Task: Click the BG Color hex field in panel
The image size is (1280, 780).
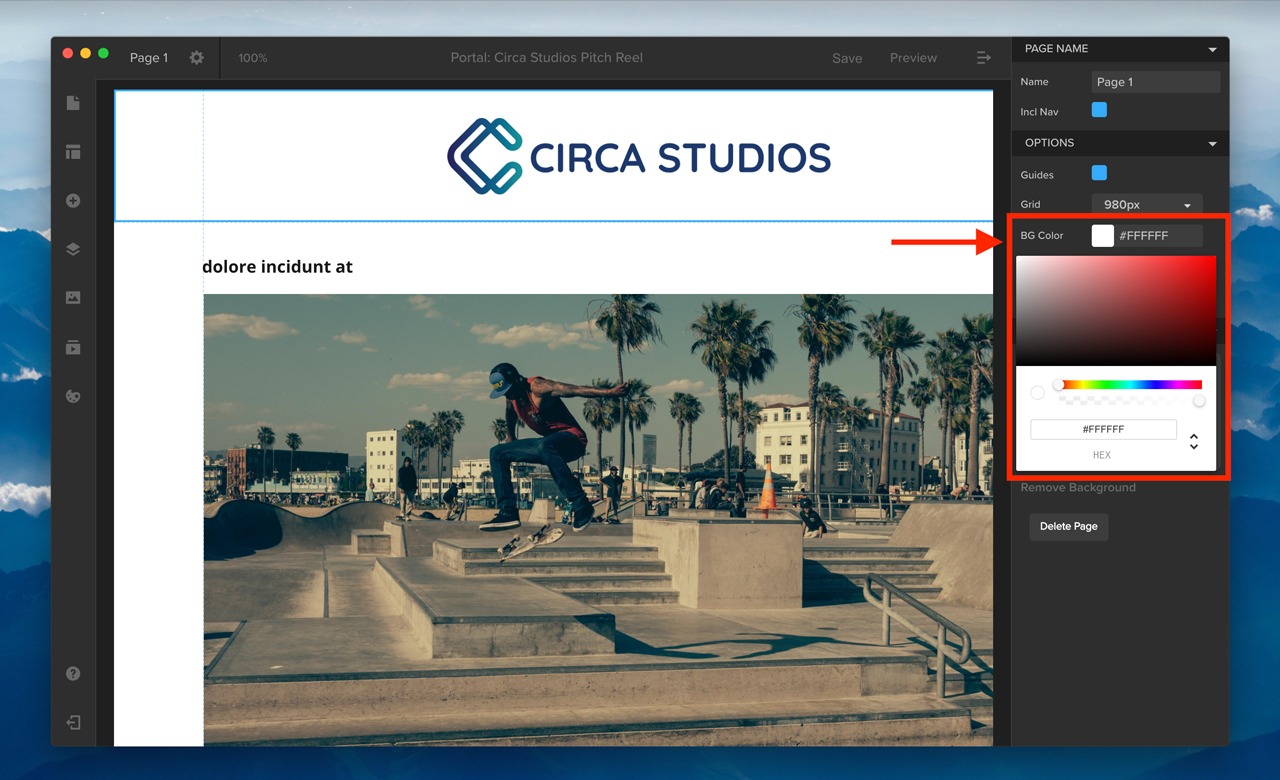Action: point(1158,236)
